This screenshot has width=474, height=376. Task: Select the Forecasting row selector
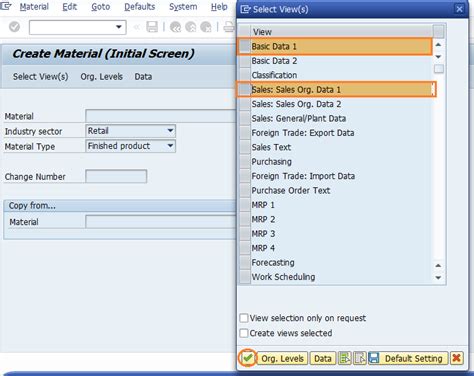point(245,262)
